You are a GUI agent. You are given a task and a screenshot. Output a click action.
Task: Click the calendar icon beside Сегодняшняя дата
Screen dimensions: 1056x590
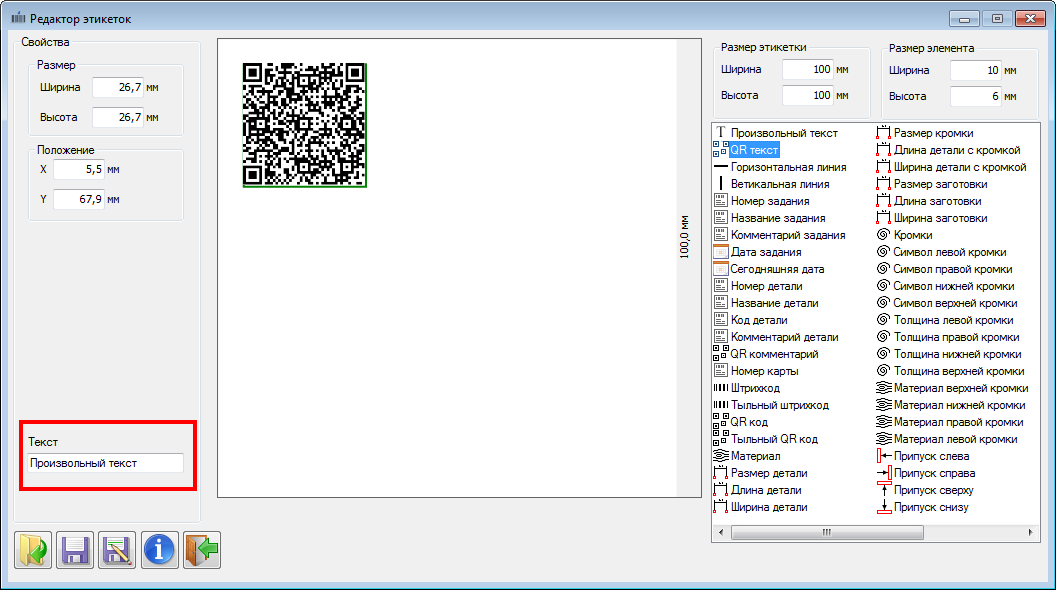click(721, 269)
